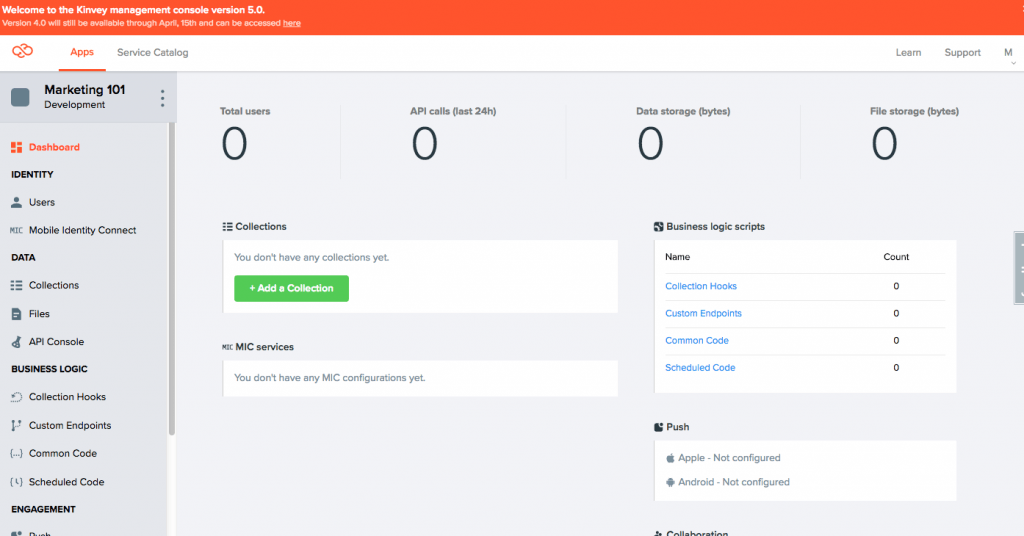Select the Collections list icon in sidebar

16,286
